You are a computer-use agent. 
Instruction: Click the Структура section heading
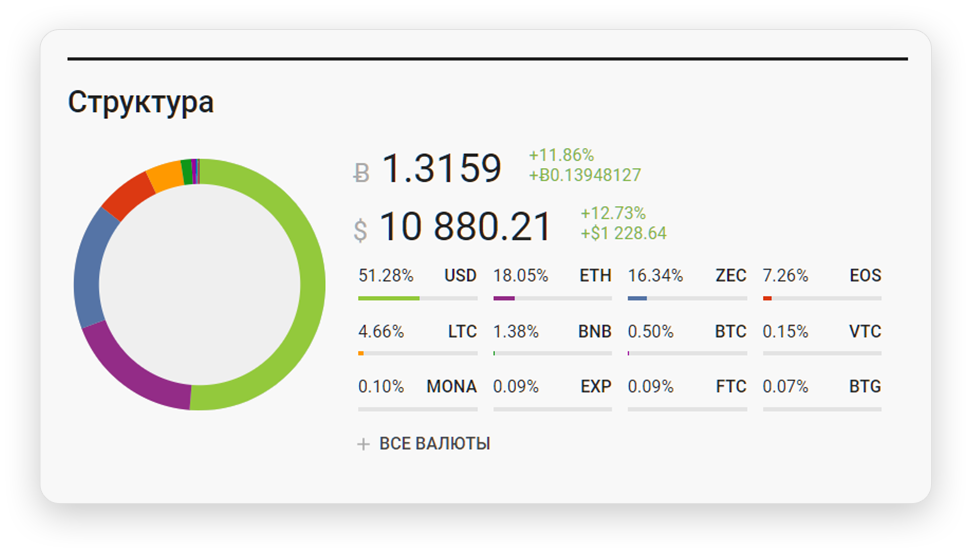pos(140,103)
